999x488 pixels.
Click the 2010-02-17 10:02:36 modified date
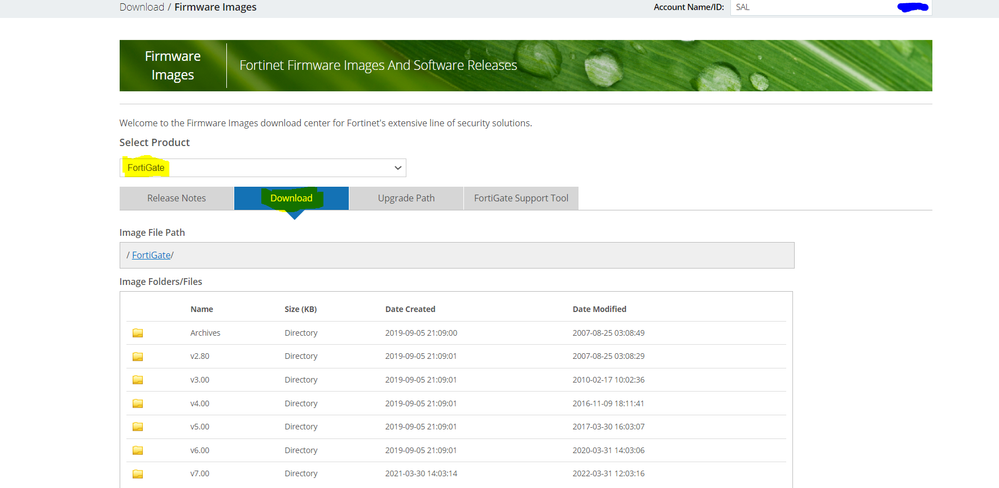(608, 380)
